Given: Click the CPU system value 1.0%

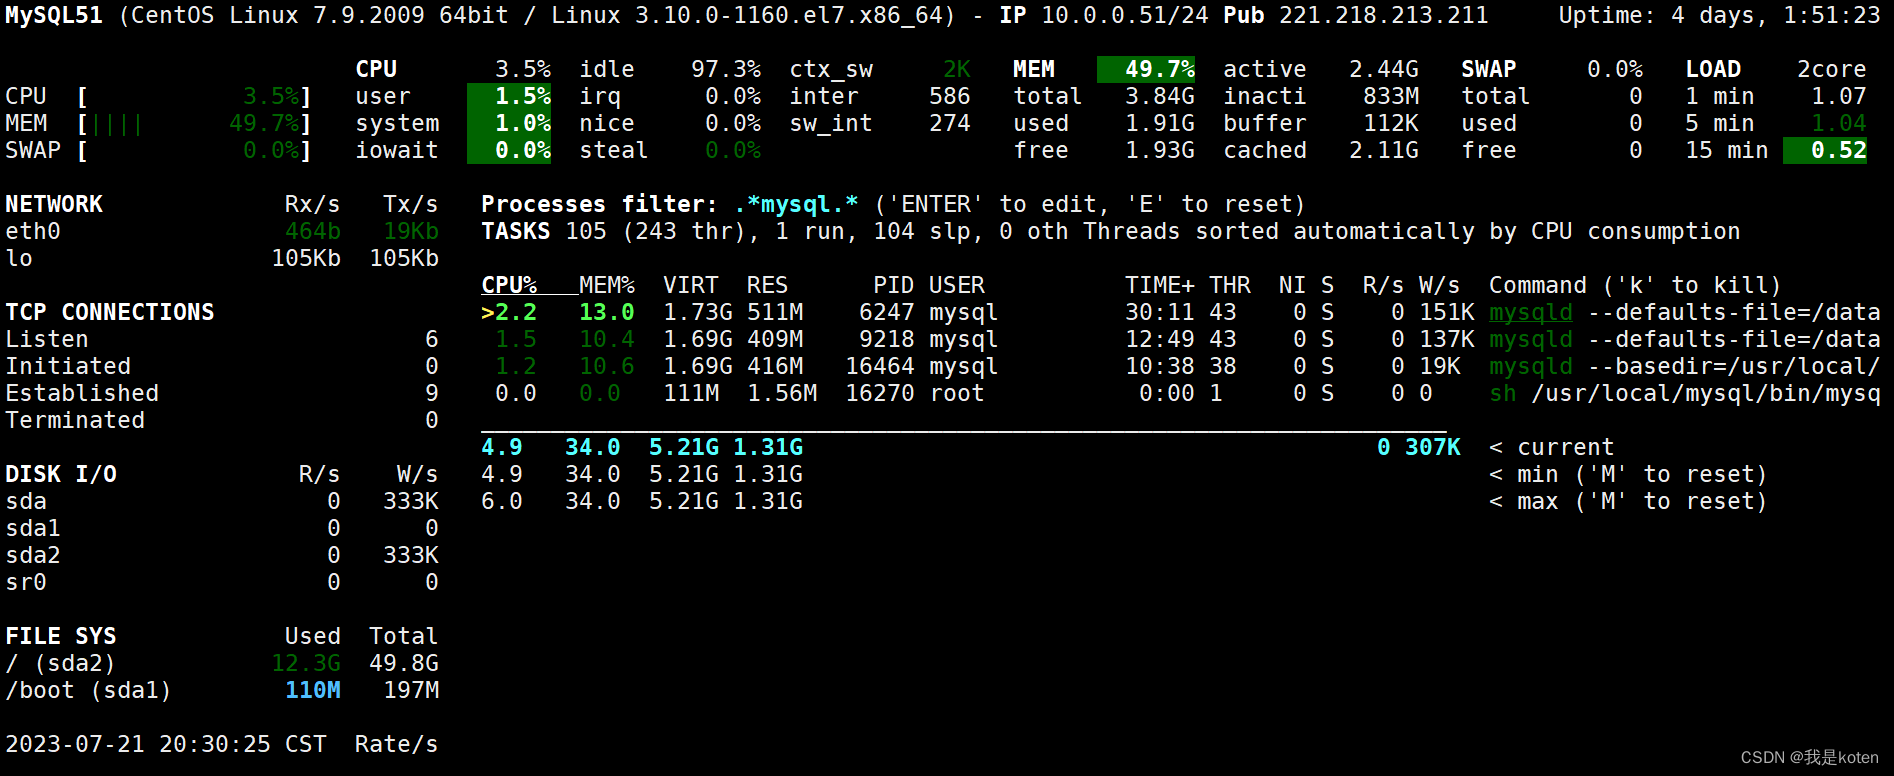Looking at the screenshot, I should point(510,124).
